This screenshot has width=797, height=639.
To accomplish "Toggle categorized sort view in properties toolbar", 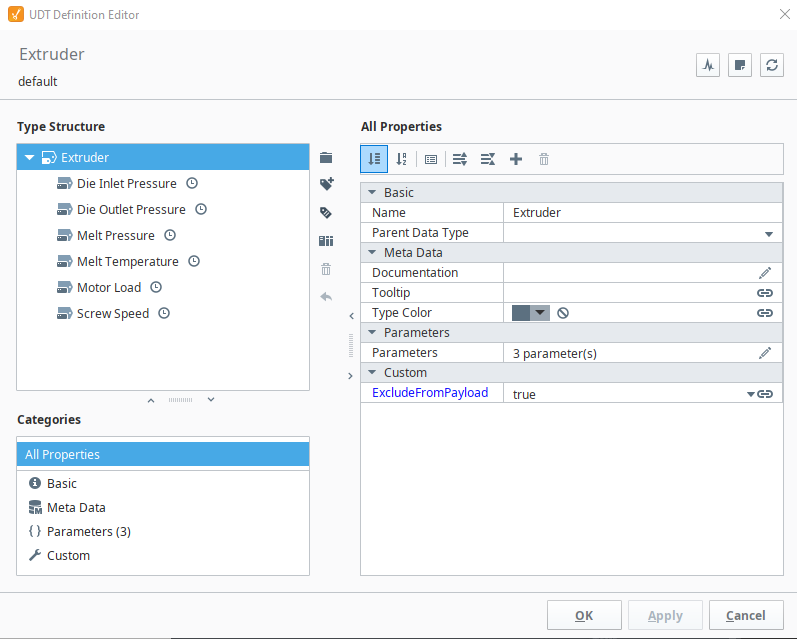I will (374, 159).
